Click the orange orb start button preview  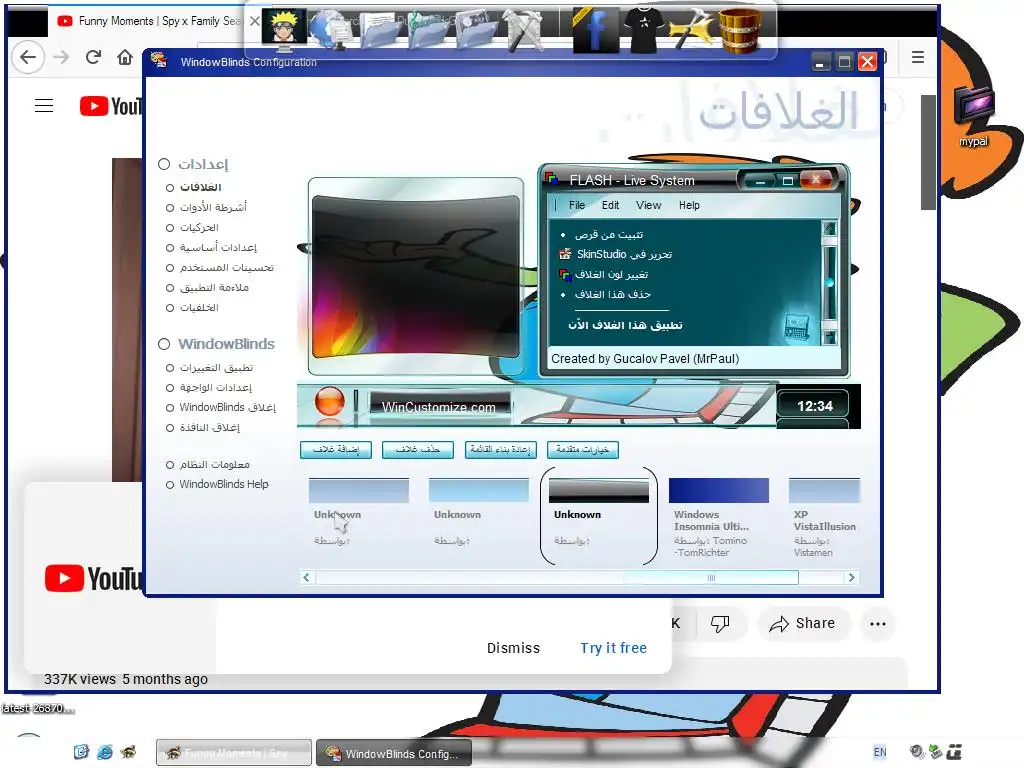(x=330, y=401)
